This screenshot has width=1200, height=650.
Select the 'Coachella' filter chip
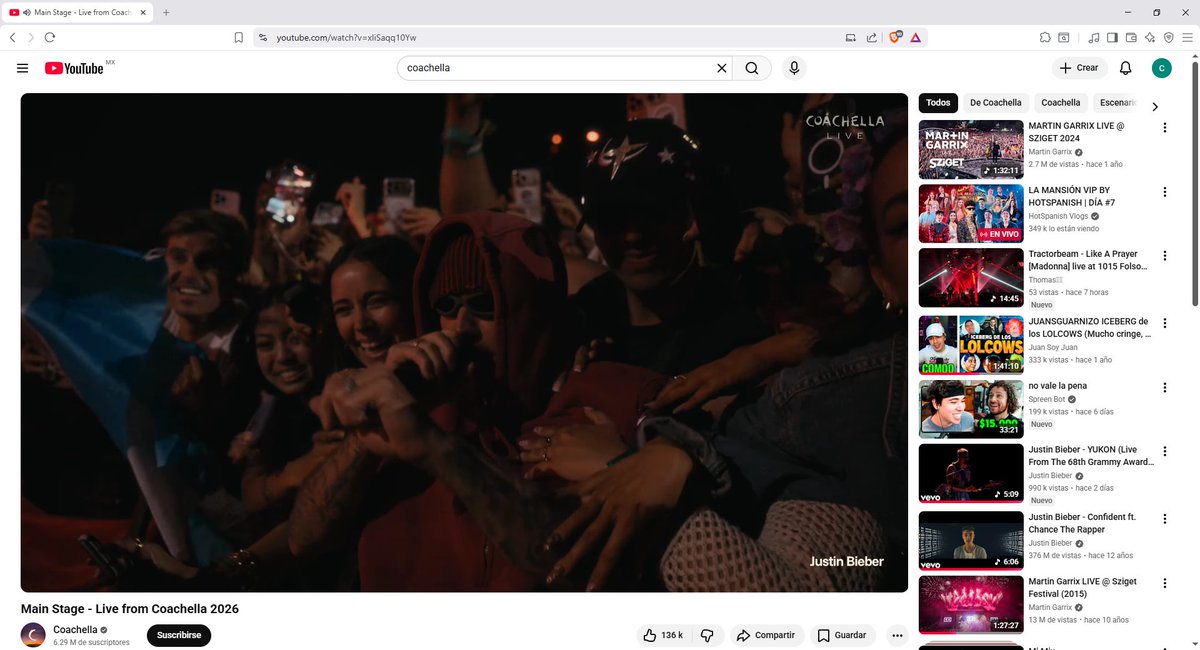click(x=1060, y=102)
